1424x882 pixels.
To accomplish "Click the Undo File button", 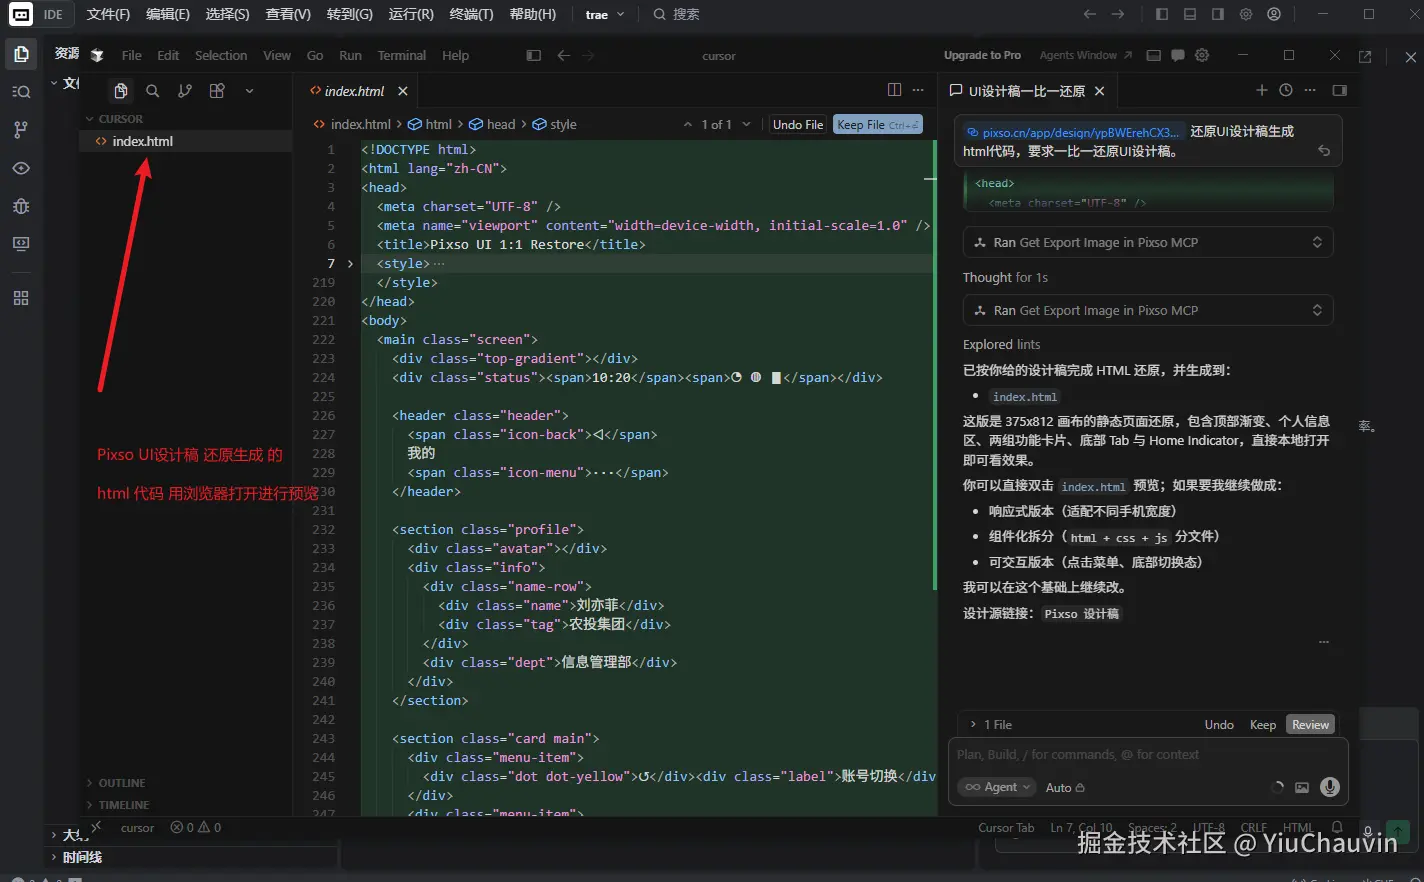I will (798, 124).
